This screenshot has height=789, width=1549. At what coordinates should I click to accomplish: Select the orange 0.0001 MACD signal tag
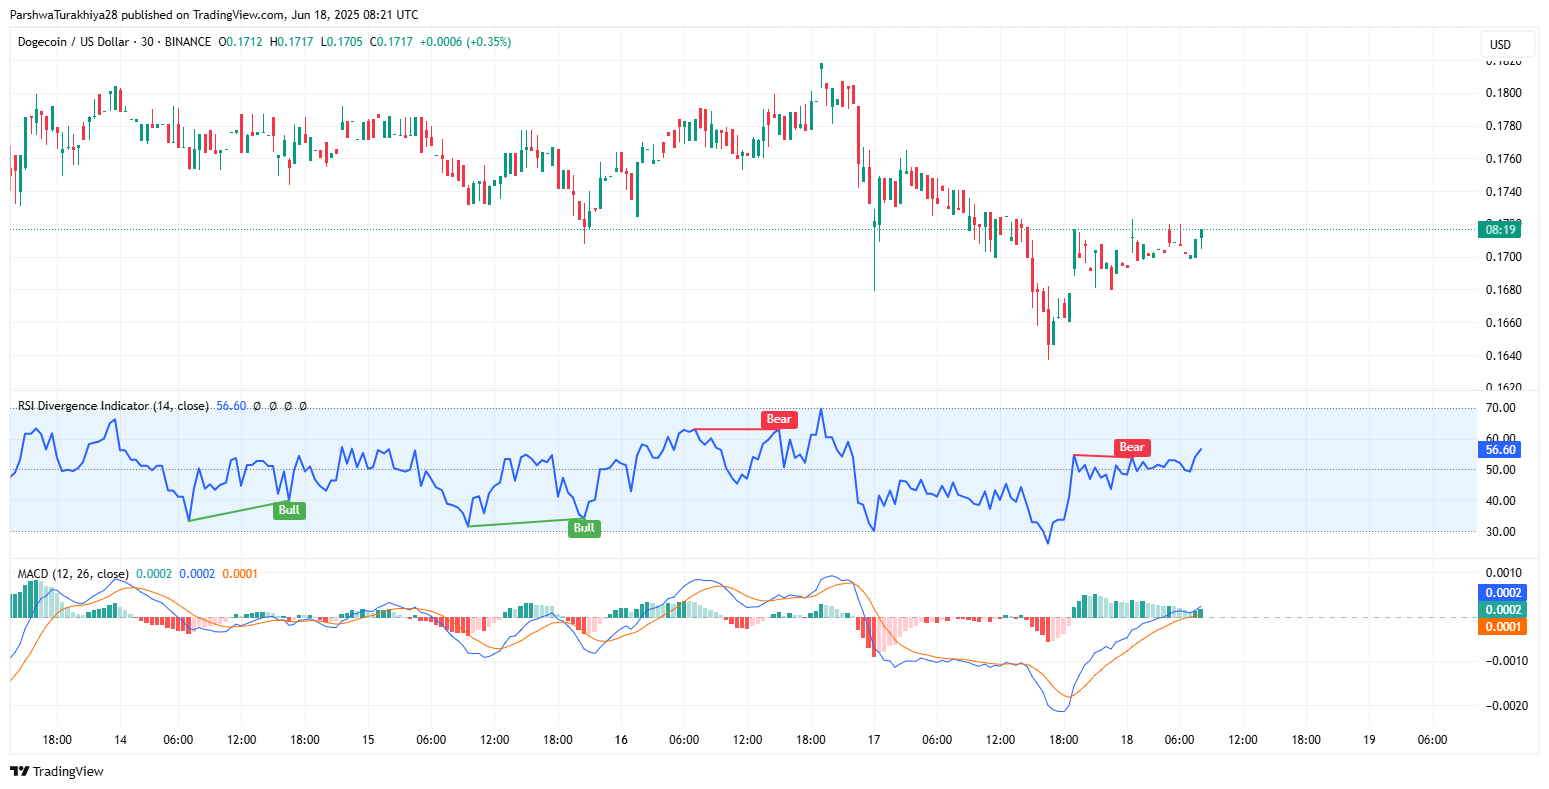tap(1500, 627)
